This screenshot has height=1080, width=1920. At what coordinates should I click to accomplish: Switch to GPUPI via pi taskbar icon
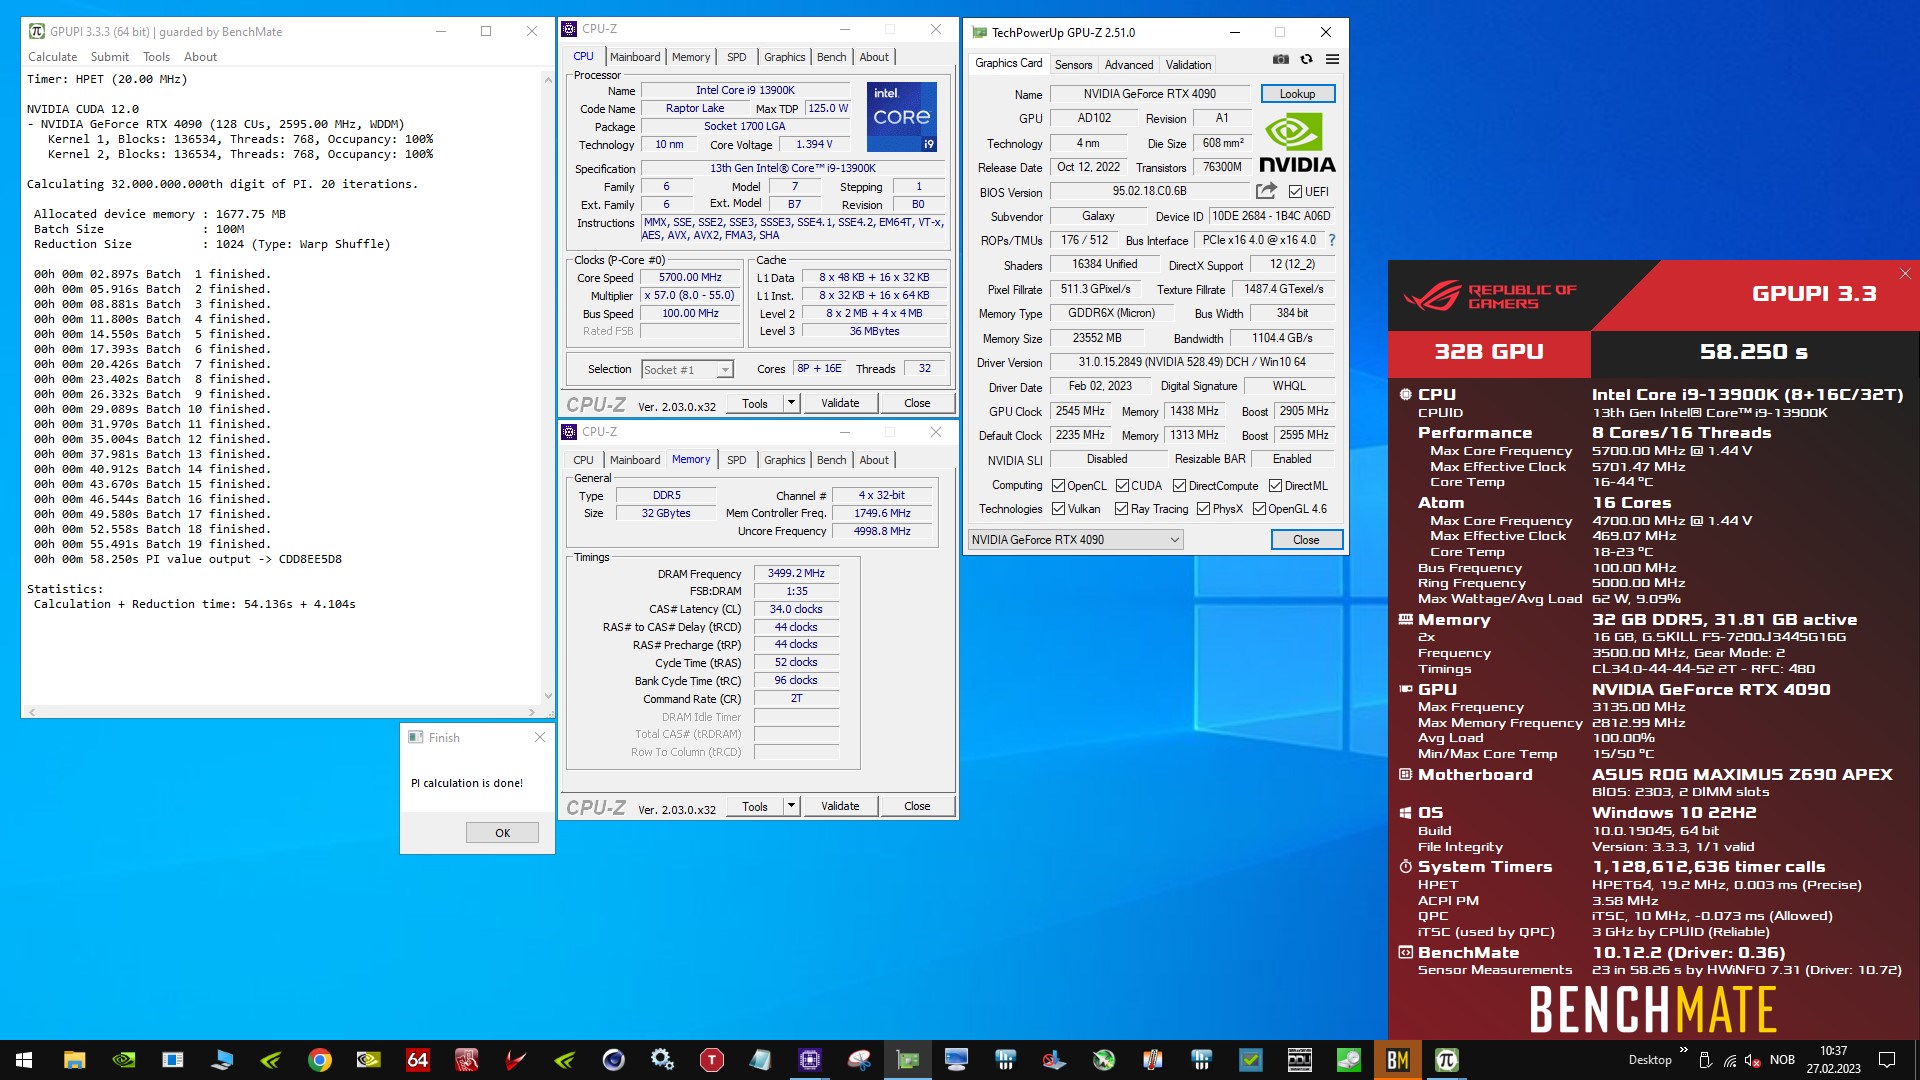pos(1446,1060)
